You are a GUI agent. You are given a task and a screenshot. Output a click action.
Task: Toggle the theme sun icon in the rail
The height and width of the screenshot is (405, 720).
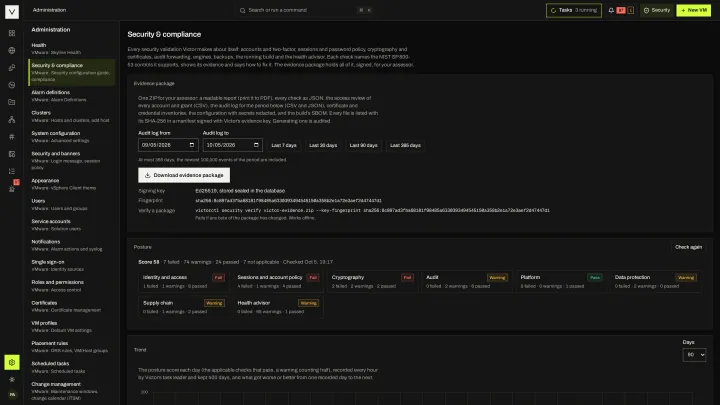tap(12, 379)
